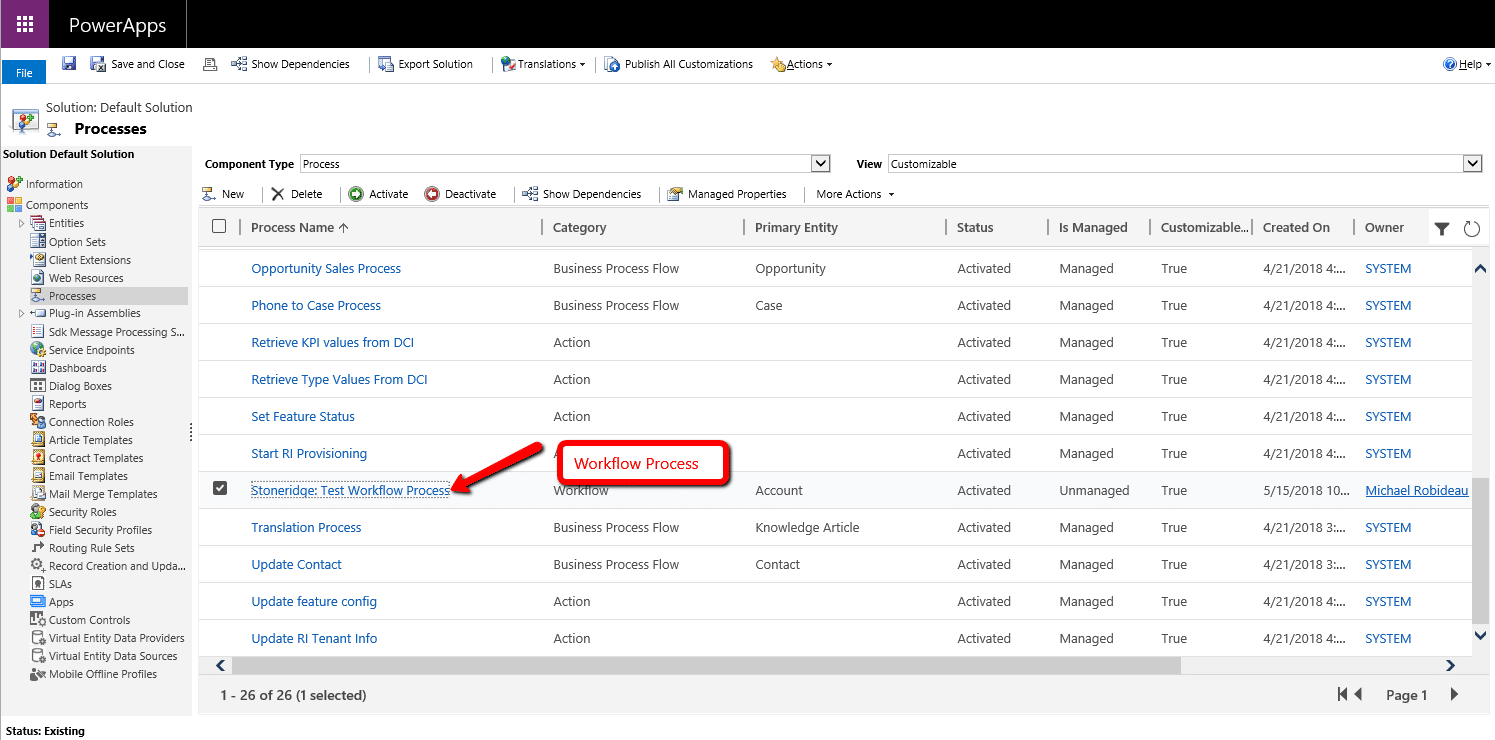
Task: Select the Export Solution toolbar icon
Action: [x=425, y=63]
